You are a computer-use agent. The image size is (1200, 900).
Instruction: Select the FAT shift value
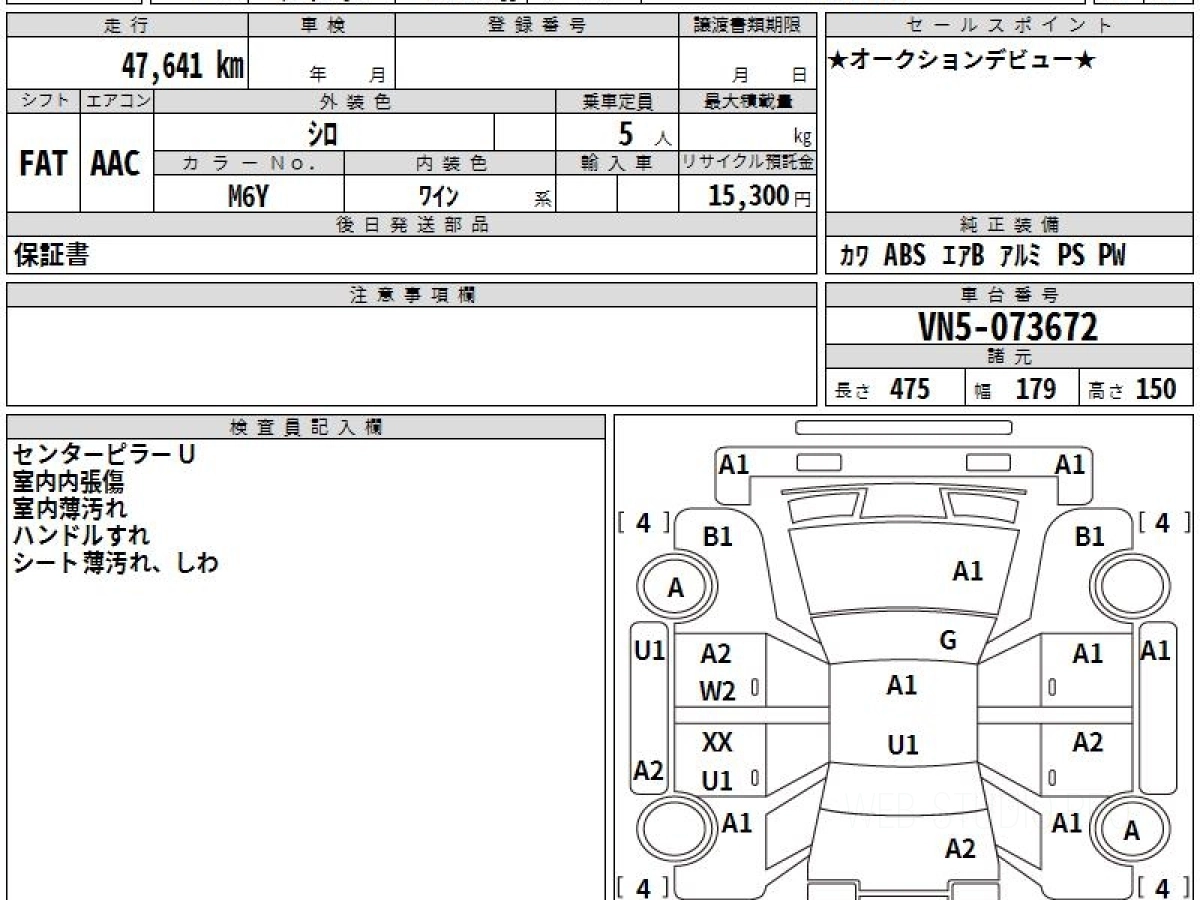coord(43,164)
